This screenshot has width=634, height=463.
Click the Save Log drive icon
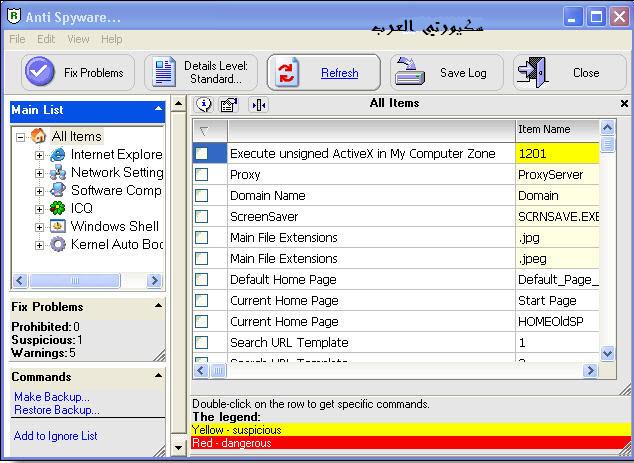pos(410,72)
